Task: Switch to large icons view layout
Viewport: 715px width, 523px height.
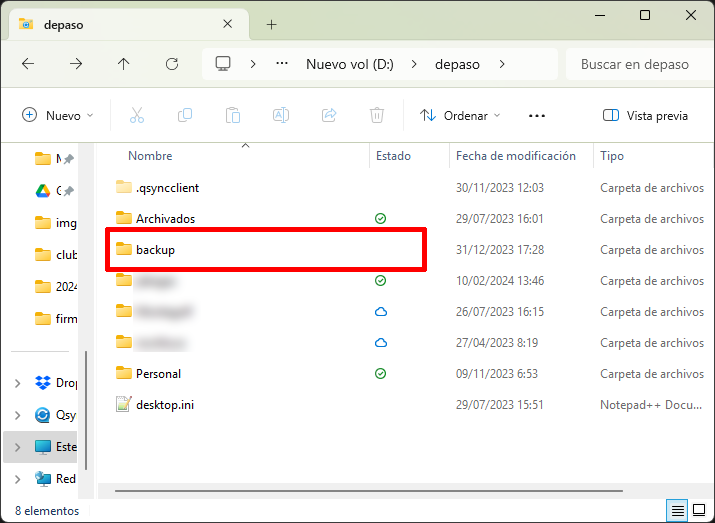Action: (x=698, y=511)
